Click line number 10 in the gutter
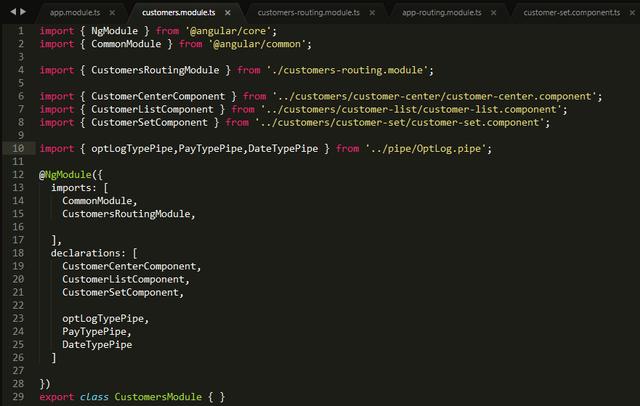Image resolution: width=640 pixels, height=406 pixels. pyautogui.click(x=18, y=148)
